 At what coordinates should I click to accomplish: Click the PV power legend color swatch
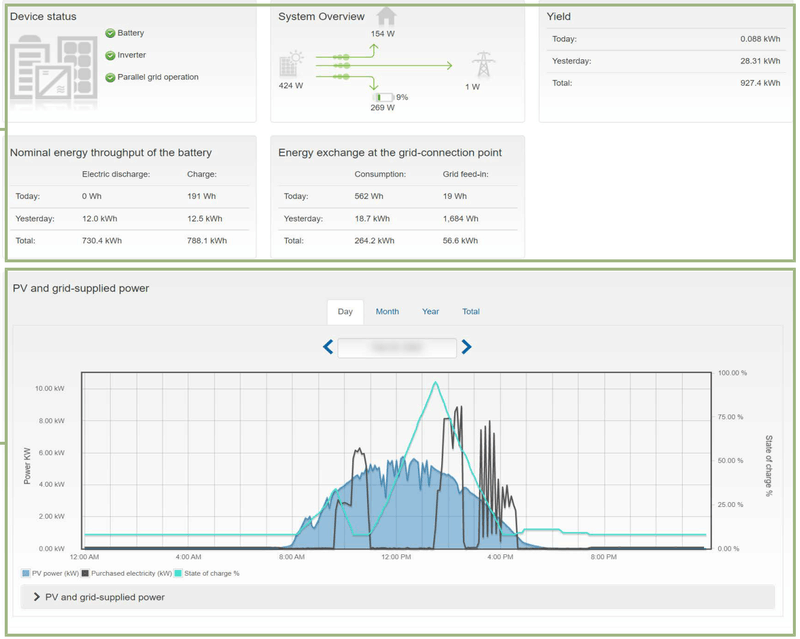point(26,573)
